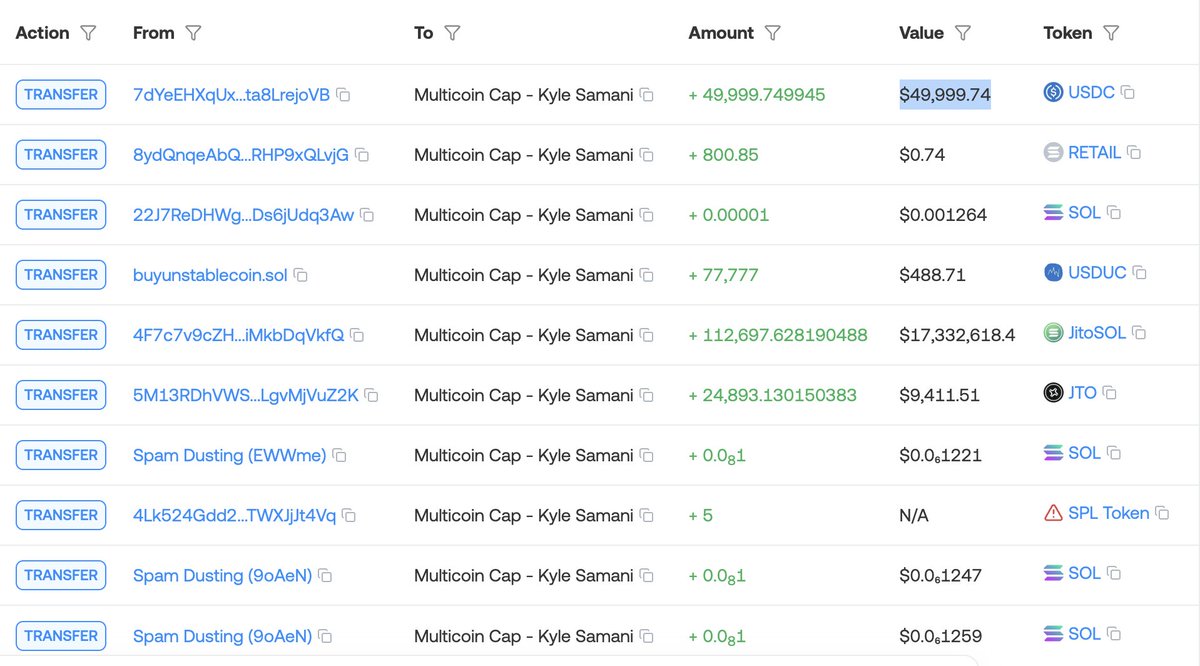Copy the JTO token address
The width and height of the screenshot is (1200, 666).
1109,393
